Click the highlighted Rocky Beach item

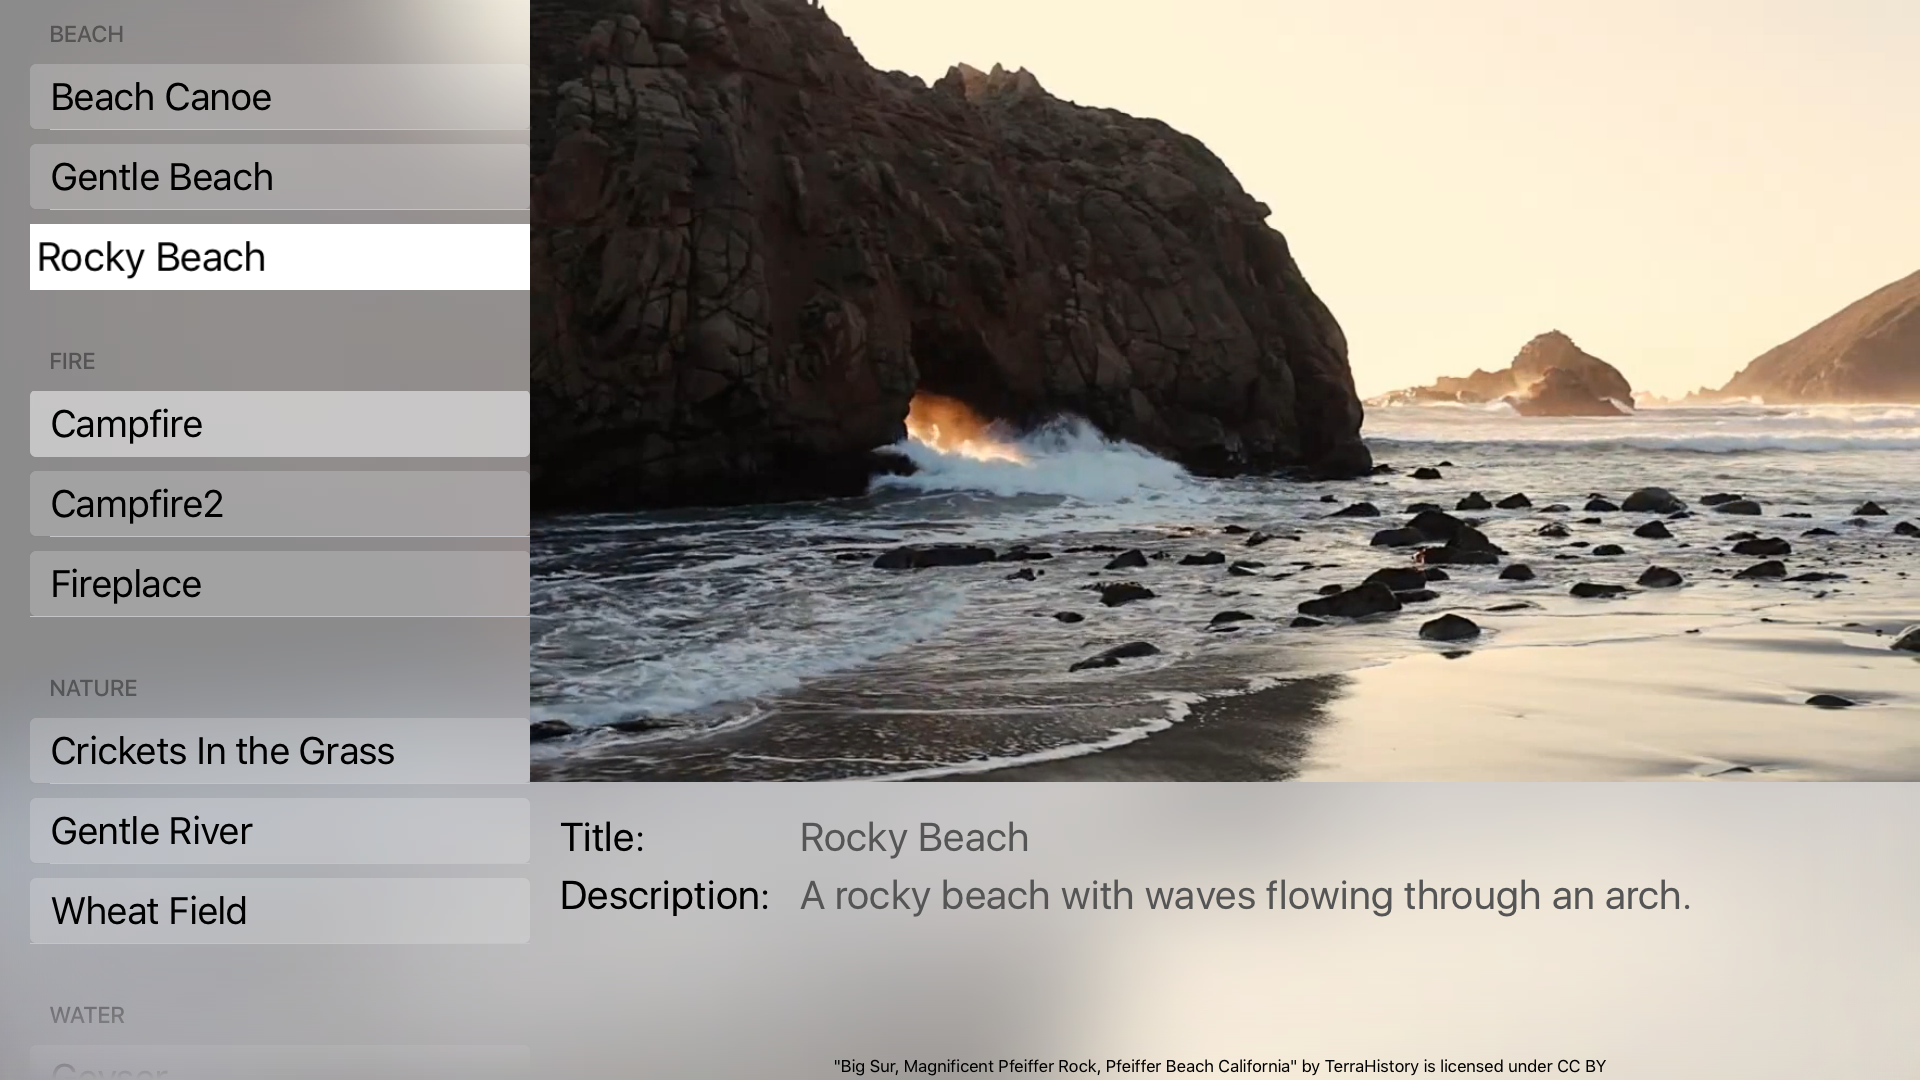click(x=280, y=257)
